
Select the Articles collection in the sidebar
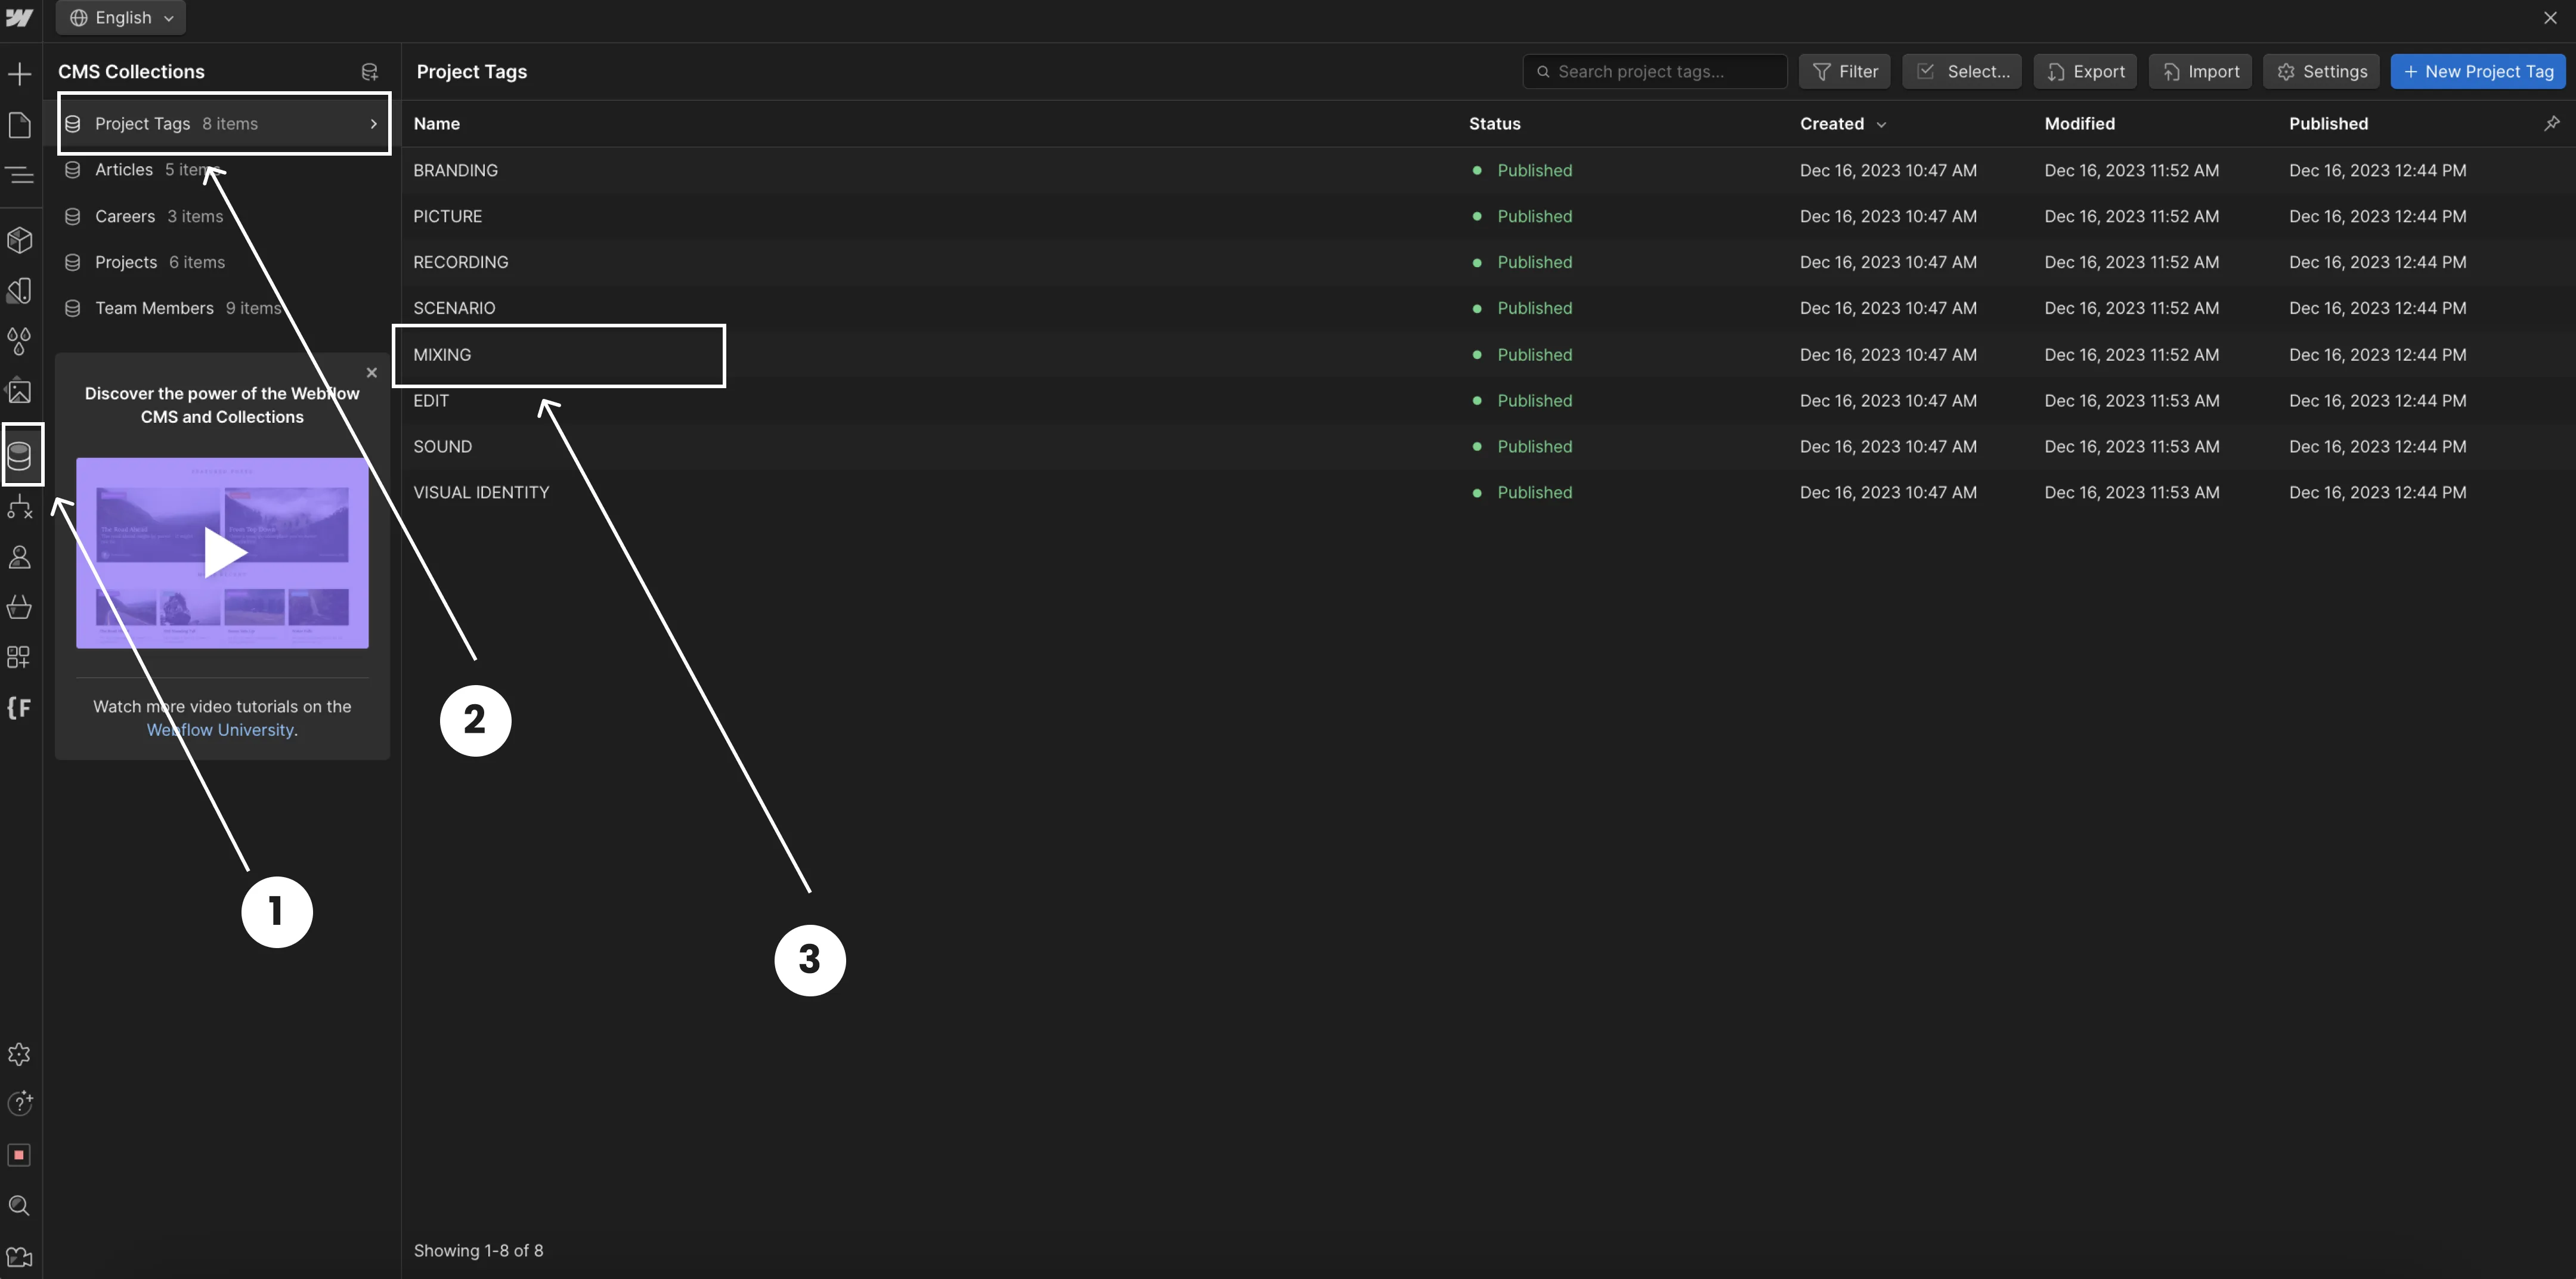pyautogui.click(x=123, y=169)
